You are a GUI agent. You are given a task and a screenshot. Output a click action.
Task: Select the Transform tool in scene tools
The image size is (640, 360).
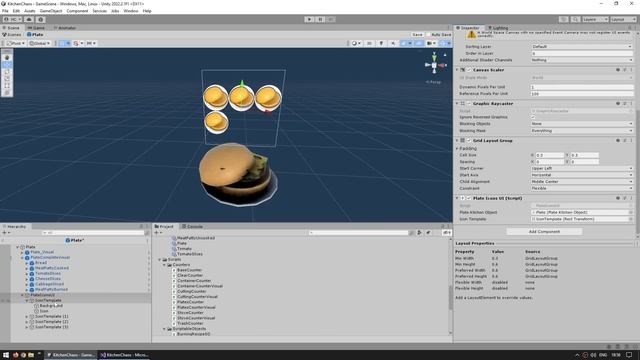pyautogui.click(x=7, y=93)
